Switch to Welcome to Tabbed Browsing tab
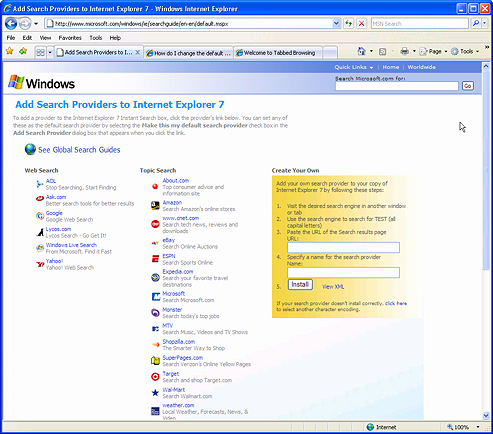Image resolution: width=493 pixels, height=434 pixels. click(x=278, y=53)
